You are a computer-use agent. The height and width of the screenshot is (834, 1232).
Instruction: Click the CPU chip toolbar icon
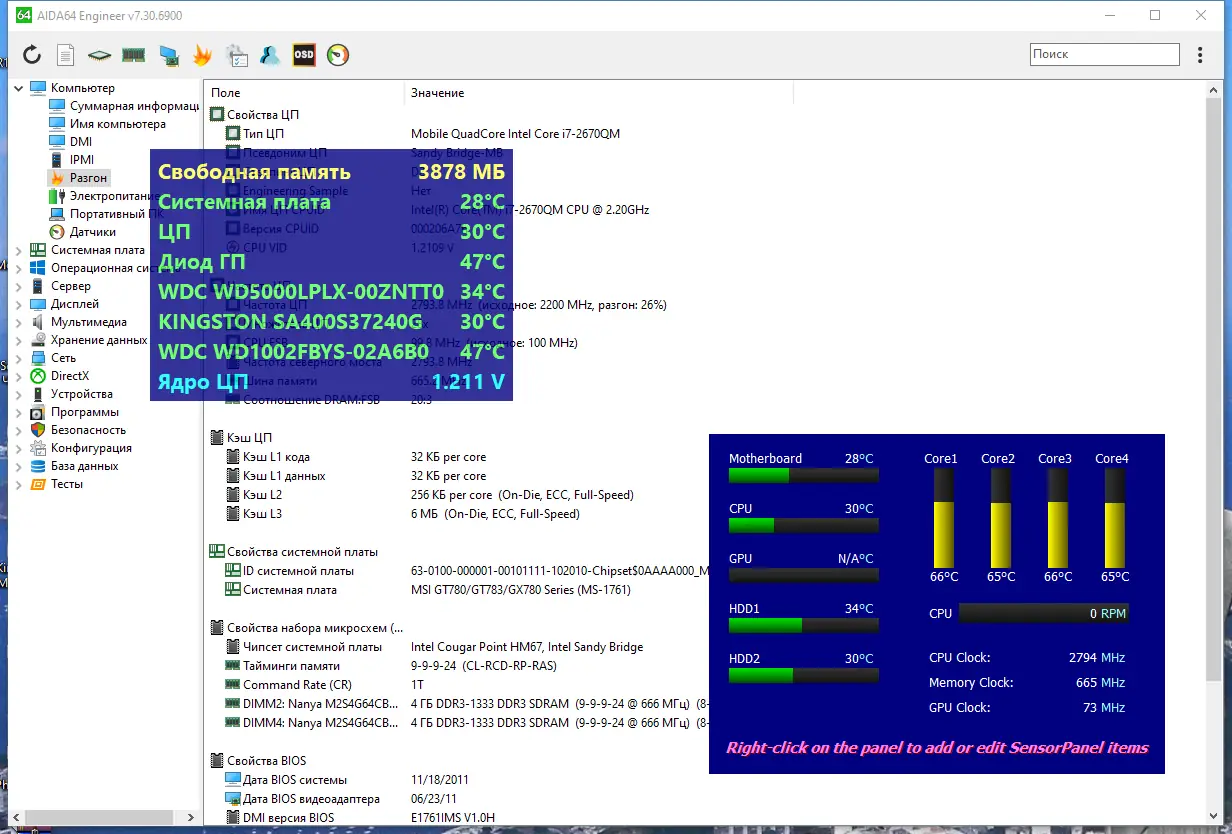coord(99,55)
